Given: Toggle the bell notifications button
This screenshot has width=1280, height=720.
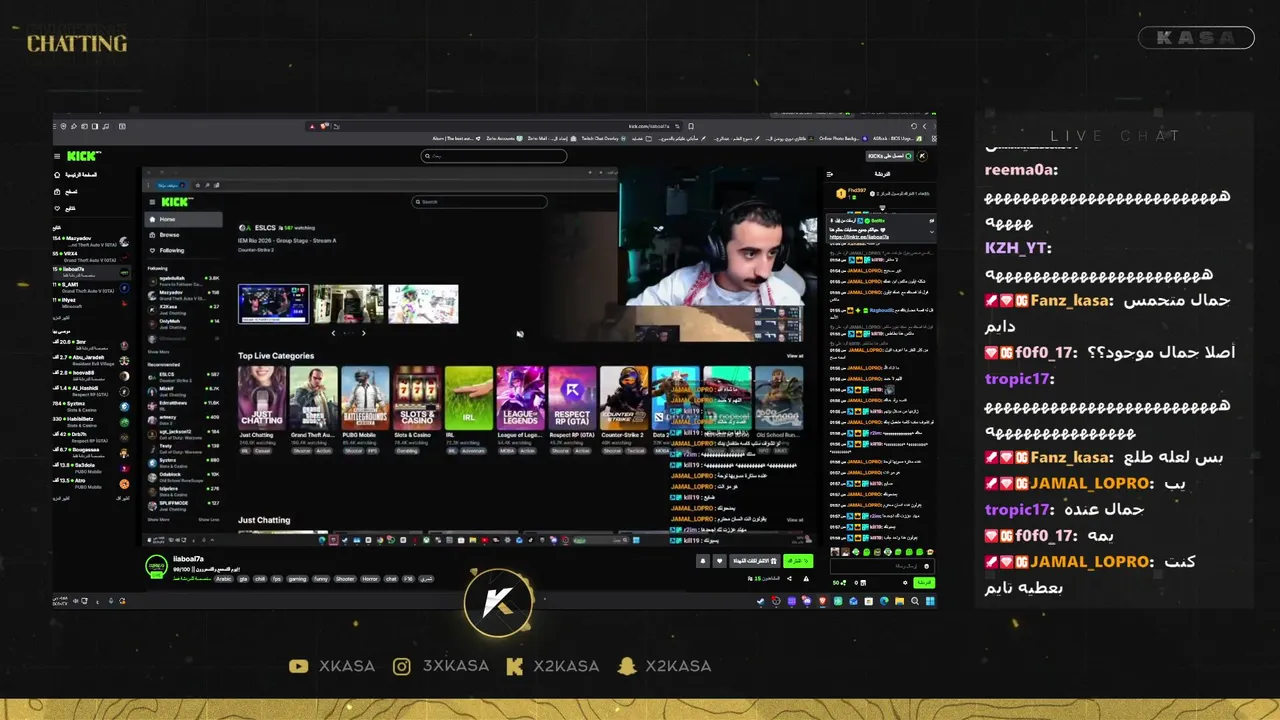Looking at the screenshot, I should [703, 561].
